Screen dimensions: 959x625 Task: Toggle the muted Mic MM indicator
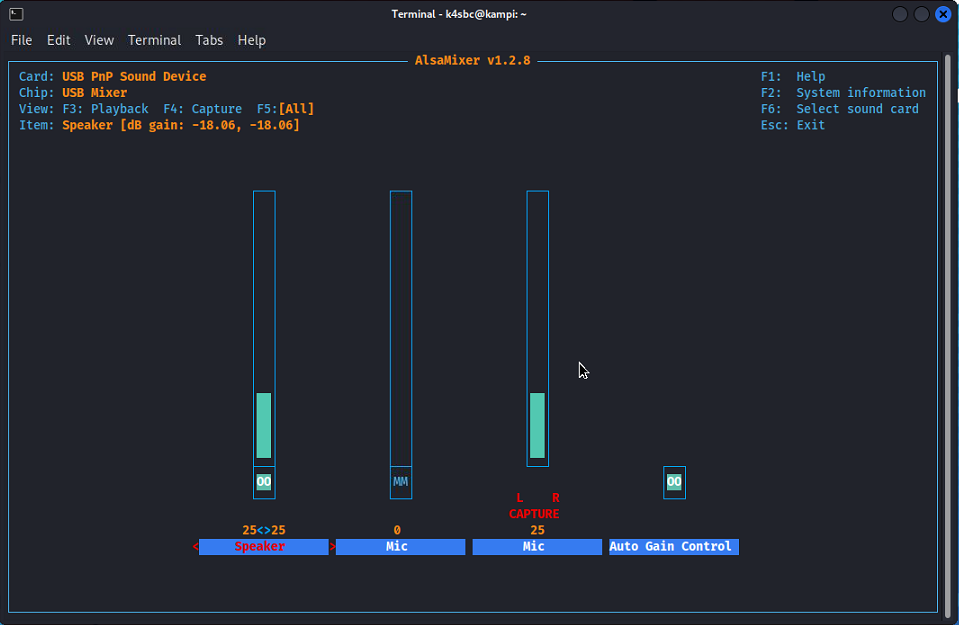(x=401, y=482)
